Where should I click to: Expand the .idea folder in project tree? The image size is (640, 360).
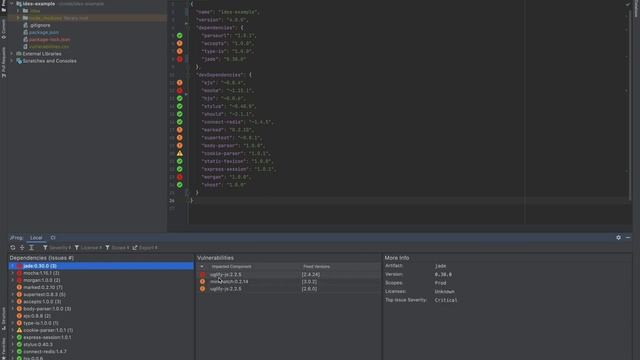pos(18,11)
